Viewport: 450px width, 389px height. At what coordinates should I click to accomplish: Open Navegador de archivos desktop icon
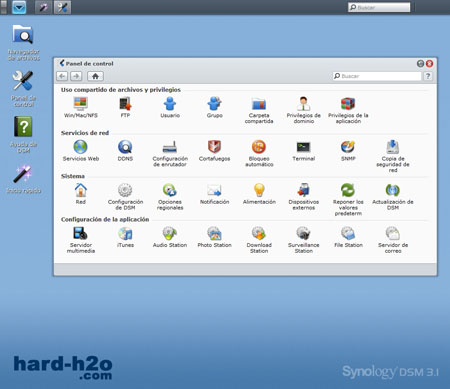point(23,43)
